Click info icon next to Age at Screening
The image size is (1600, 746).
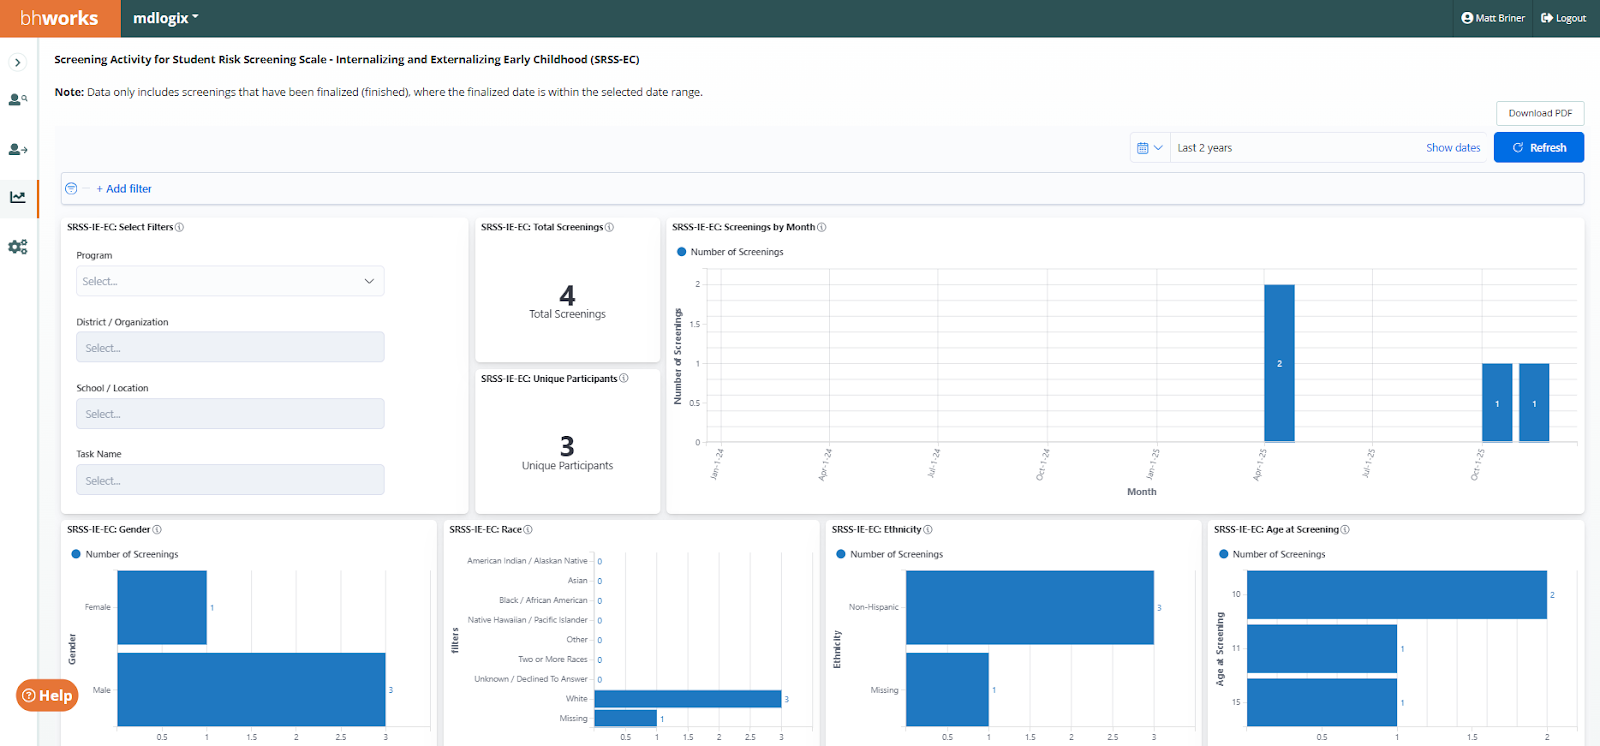tap(1345, 529)
